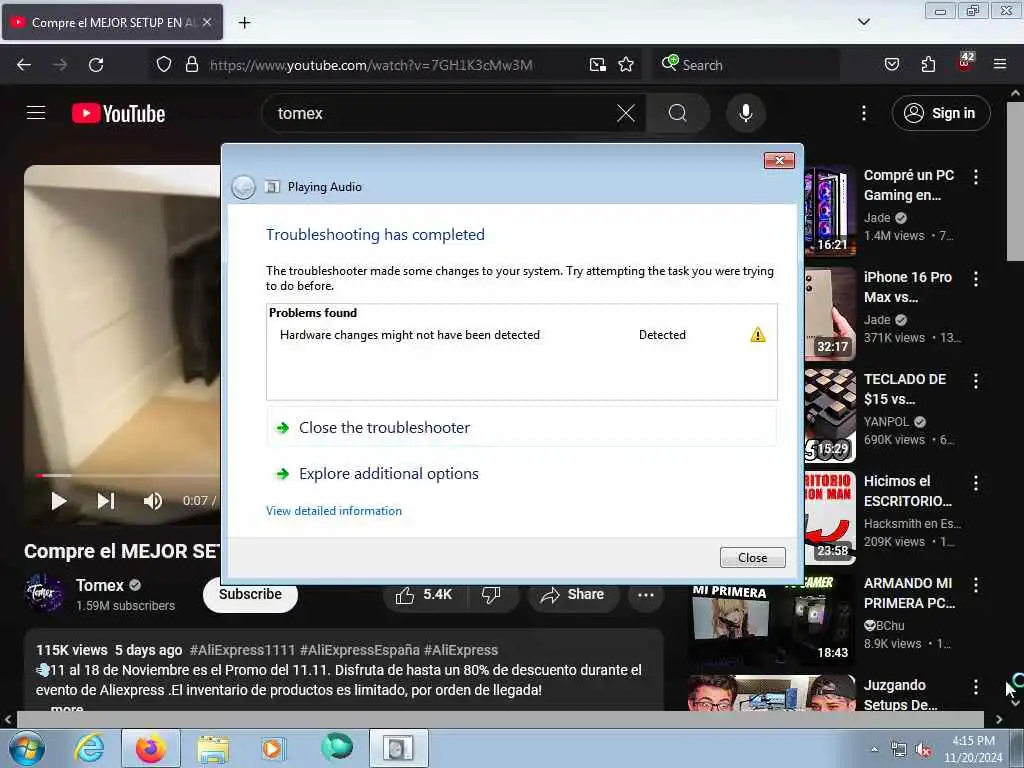Open Windows Media Player in taskbar

tap(273, 748)
